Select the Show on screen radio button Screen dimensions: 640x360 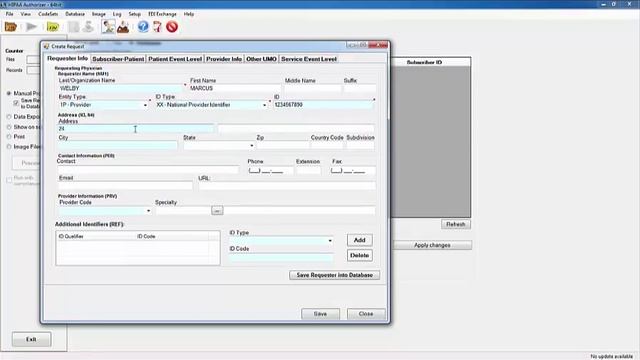[9, 127]
